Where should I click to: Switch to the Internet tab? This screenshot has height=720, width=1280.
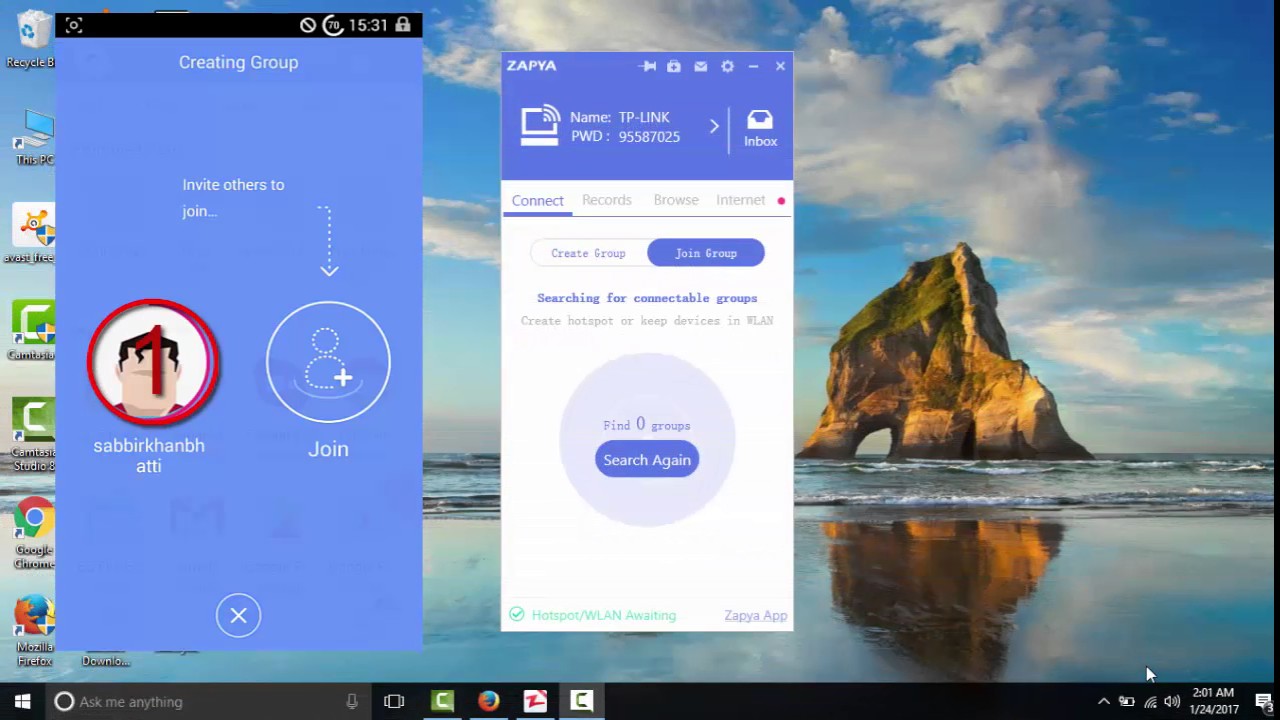tap(740, 200)
